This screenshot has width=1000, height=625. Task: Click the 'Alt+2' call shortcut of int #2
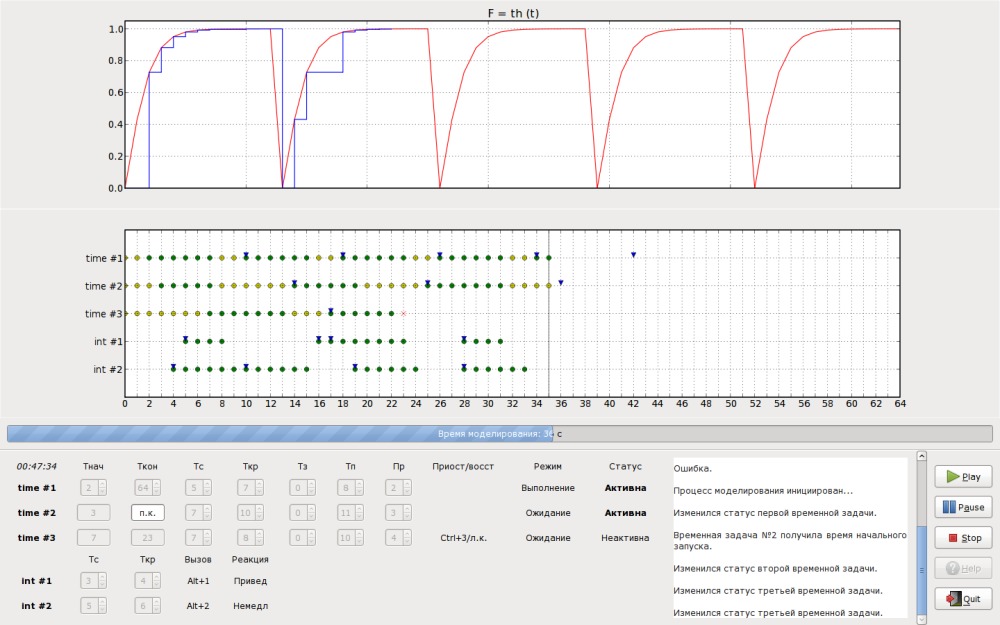tap(198, 606)
